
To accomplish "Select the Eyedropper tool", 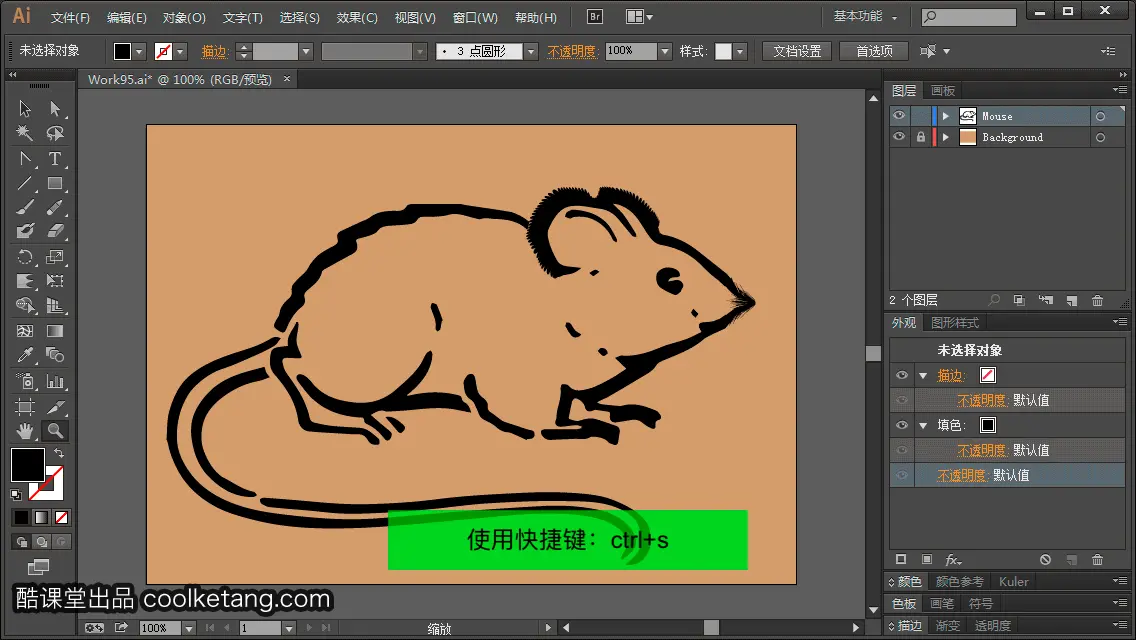I will tap(25, 355).
